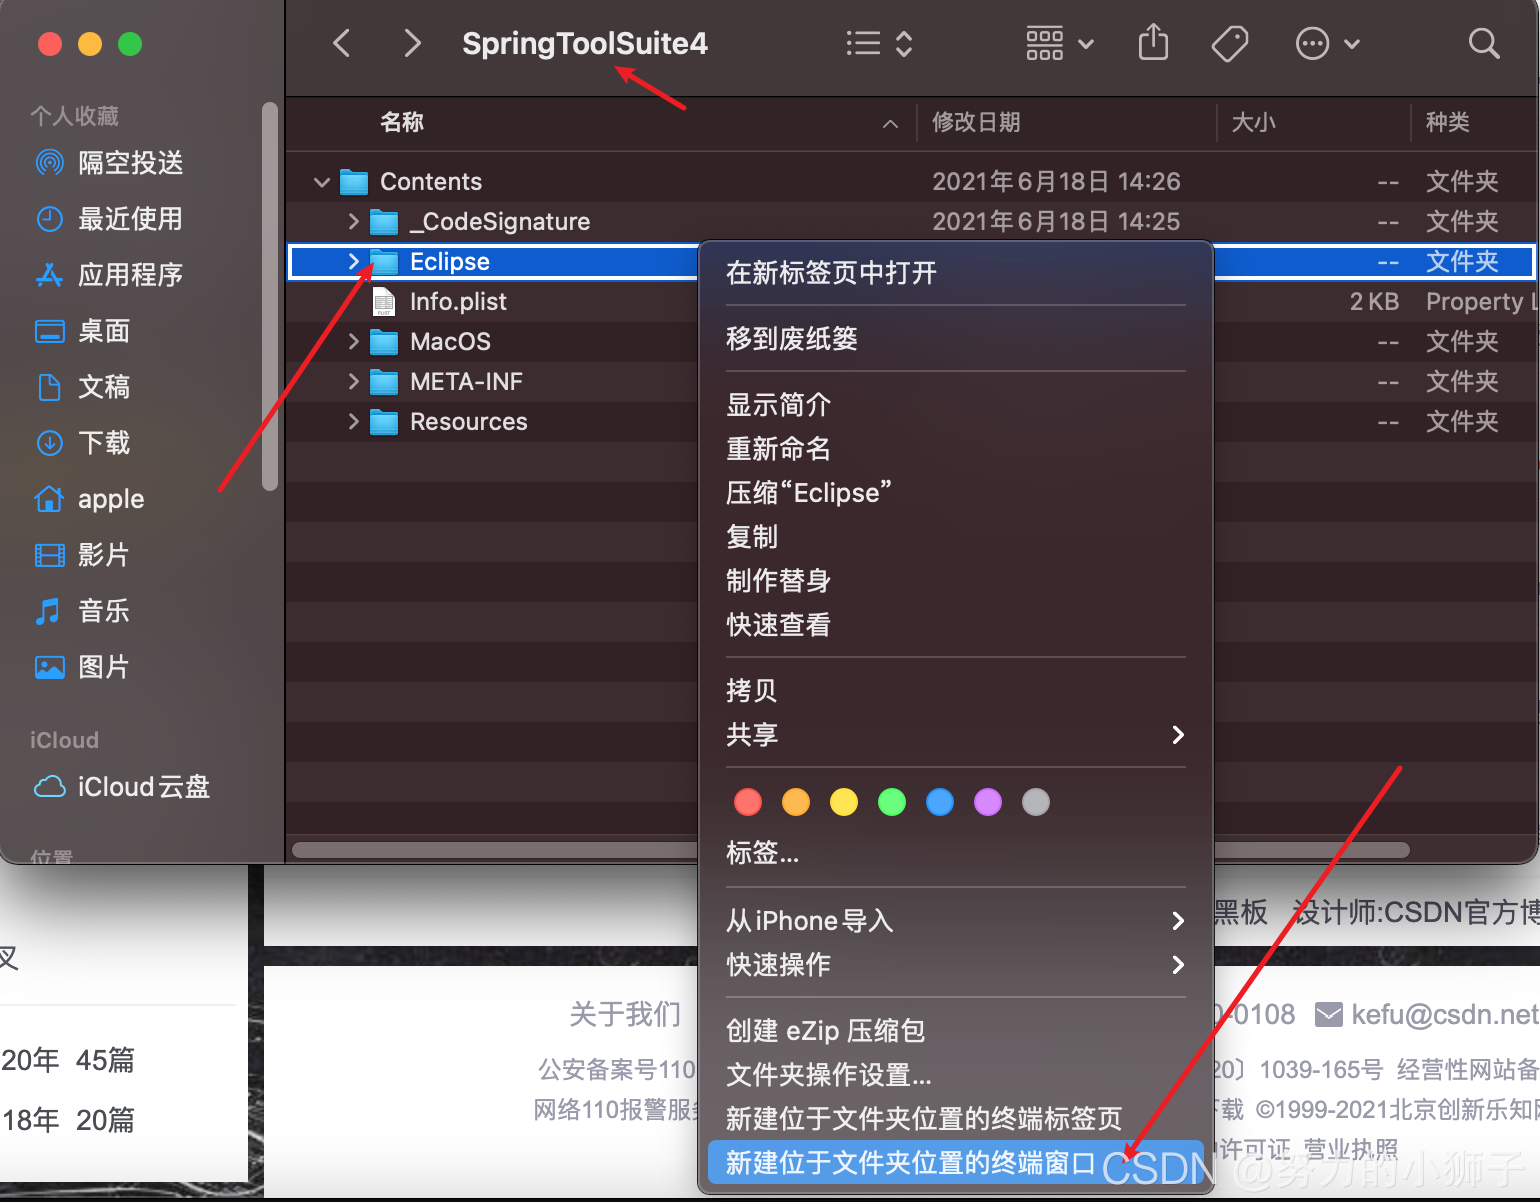Click the Finder sidebar vertical scrollbar

269,296
